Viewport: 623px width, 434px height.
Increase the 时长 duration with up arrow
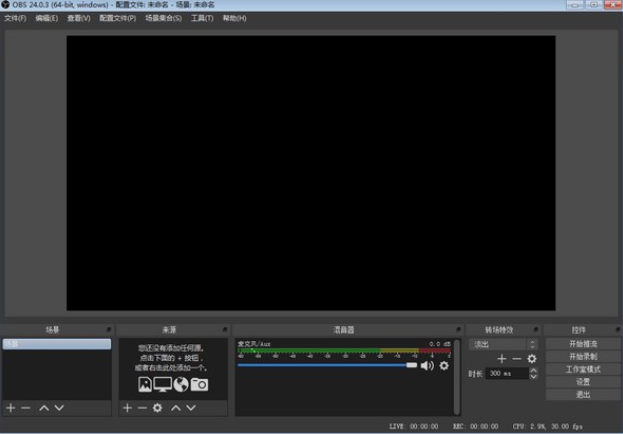click(534, 370)
